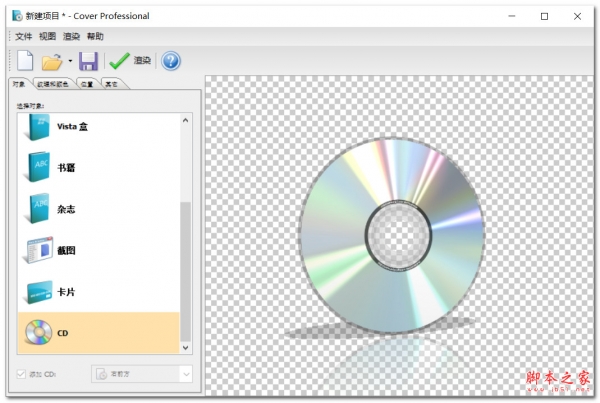Screen dimensions: 600x403
Task: Select the 书籍 book icon
Action: pos(37,167)
